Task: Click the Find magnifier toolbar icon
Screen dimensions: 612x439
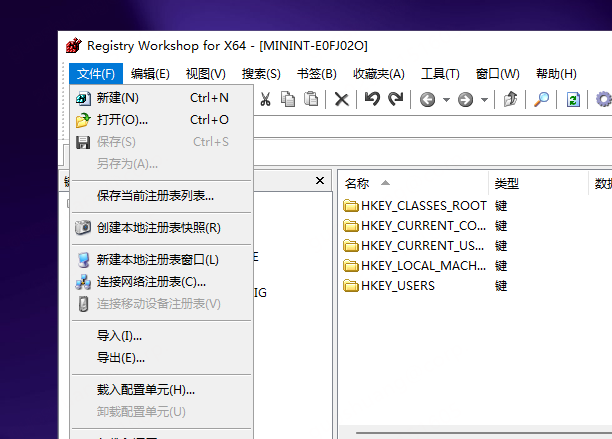Action: point(541,99)
